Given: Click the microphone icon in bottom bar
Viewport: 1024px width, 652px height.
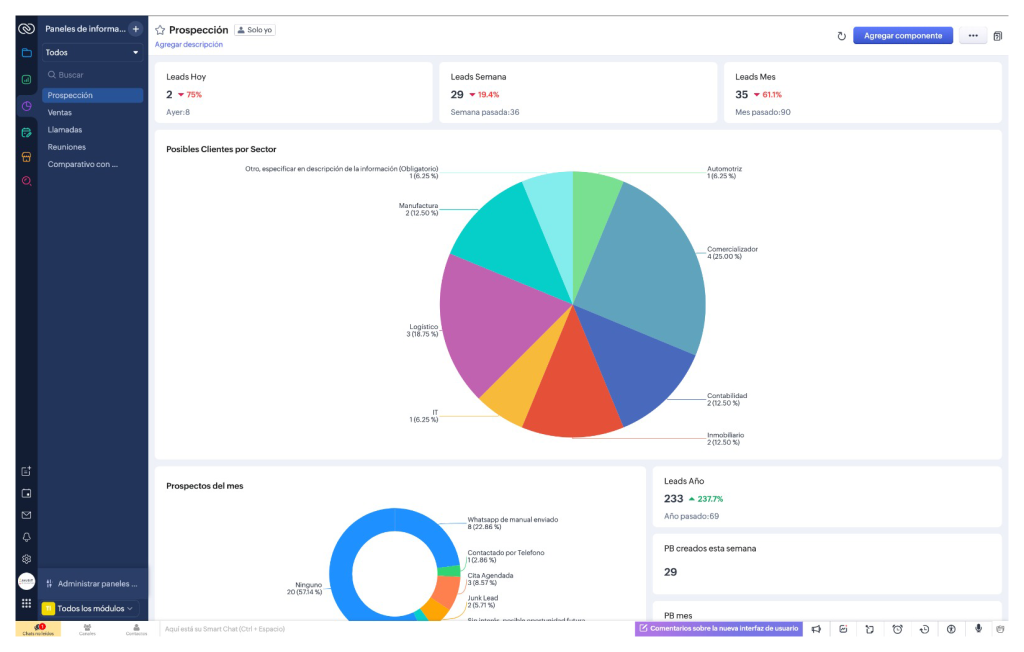Looking at the screenshot, I should click(x=978, y=629).
